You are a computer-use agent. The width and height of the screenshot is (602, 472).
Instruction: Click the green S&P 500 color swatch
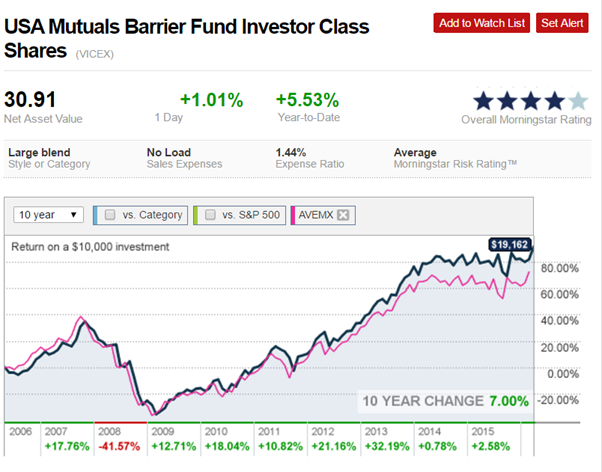coord(197,214)
